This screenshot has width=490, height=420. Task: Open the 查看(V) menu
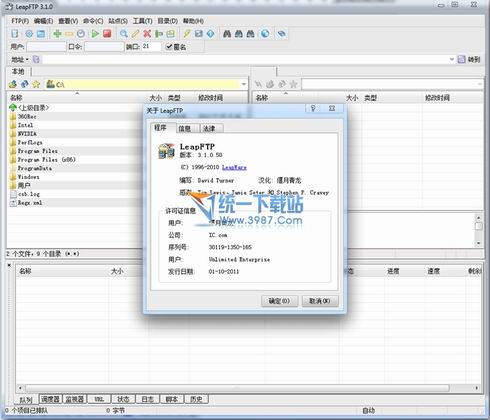(68, 21)
